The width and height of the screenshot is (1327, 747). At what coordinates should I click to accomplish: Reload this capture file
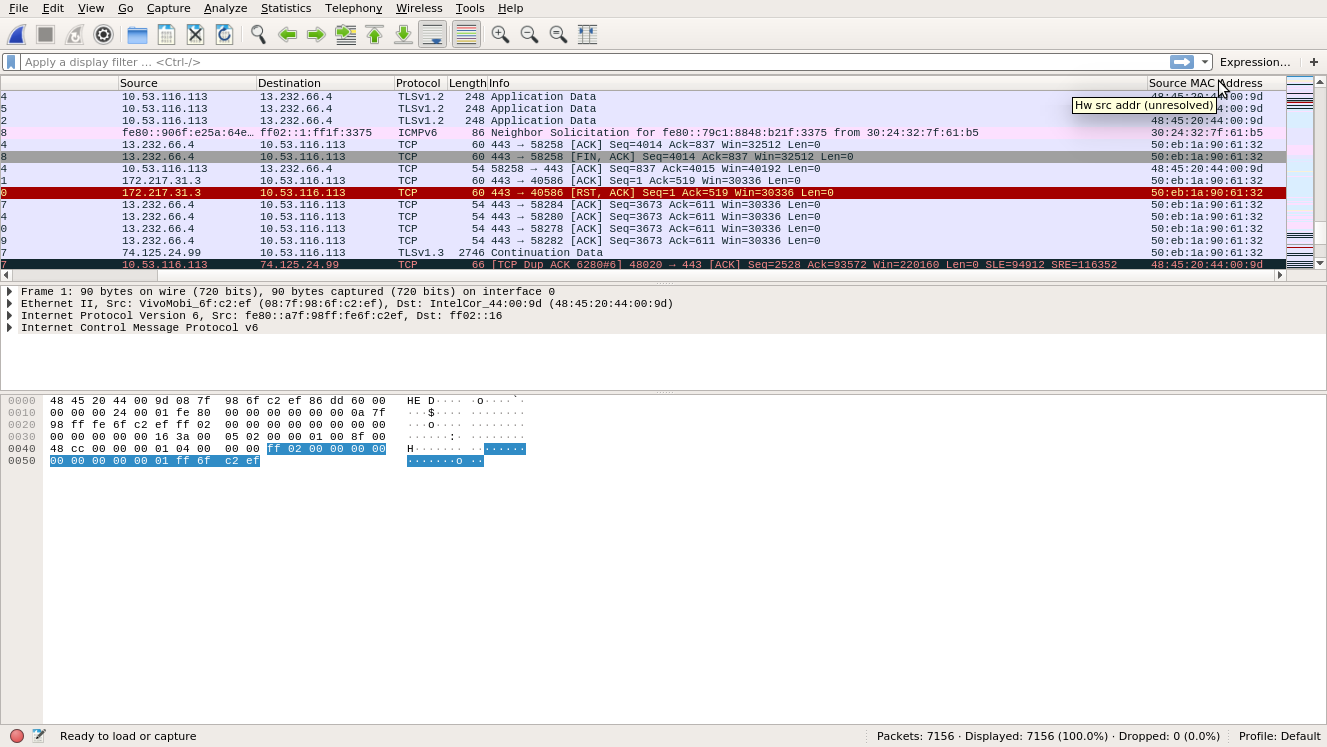pos(224,34)
